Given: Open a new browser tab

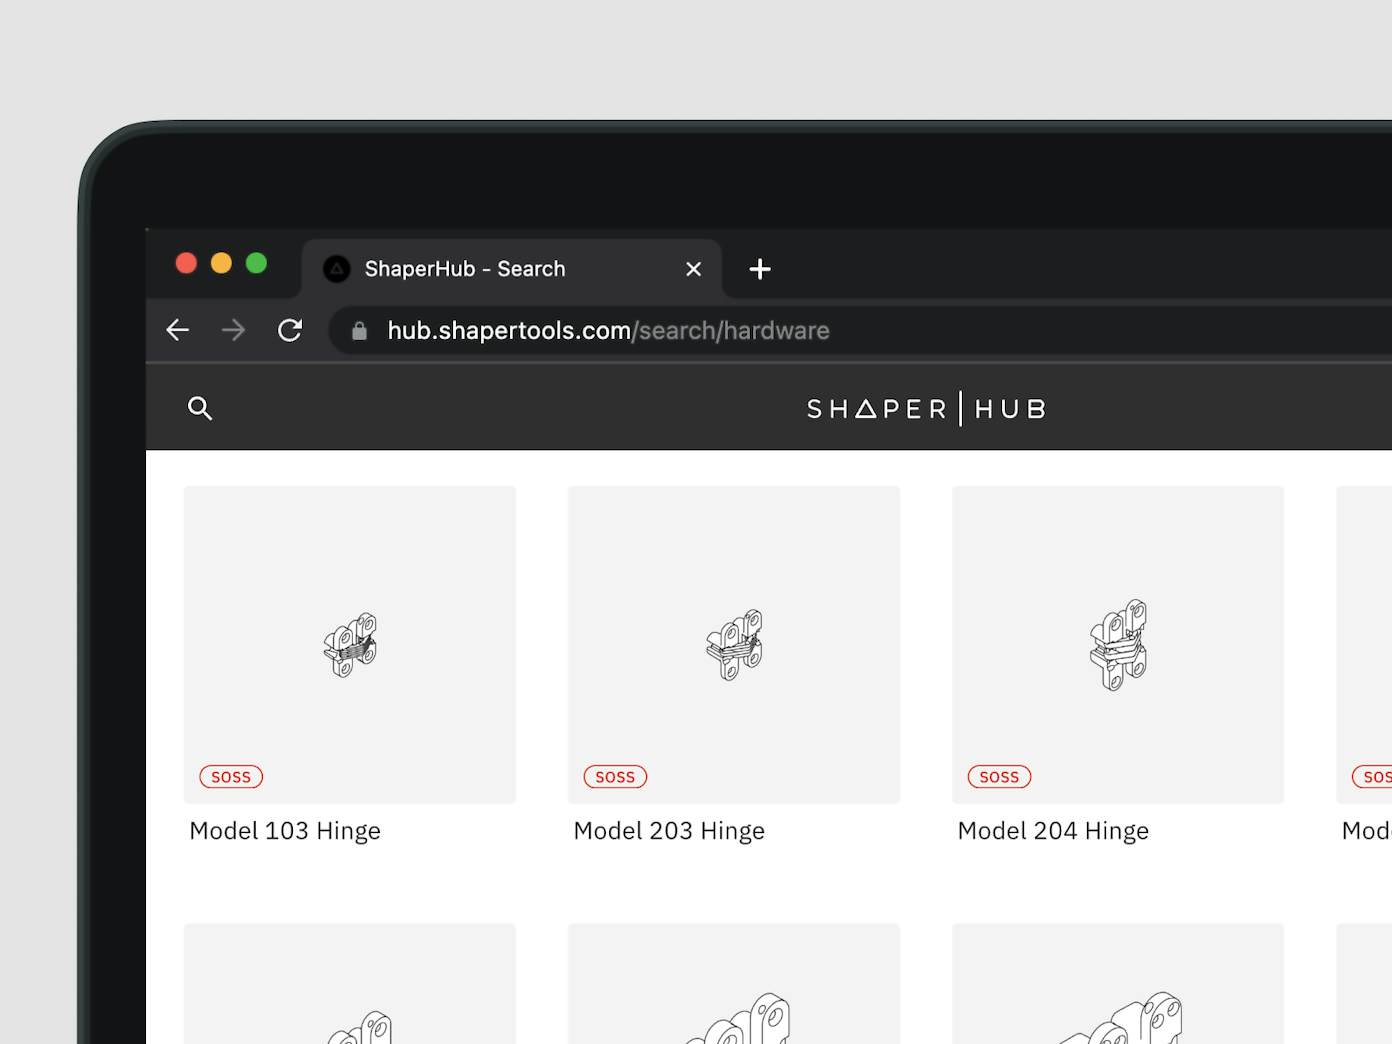Looking at the screenshot, I should click(760, 269).
